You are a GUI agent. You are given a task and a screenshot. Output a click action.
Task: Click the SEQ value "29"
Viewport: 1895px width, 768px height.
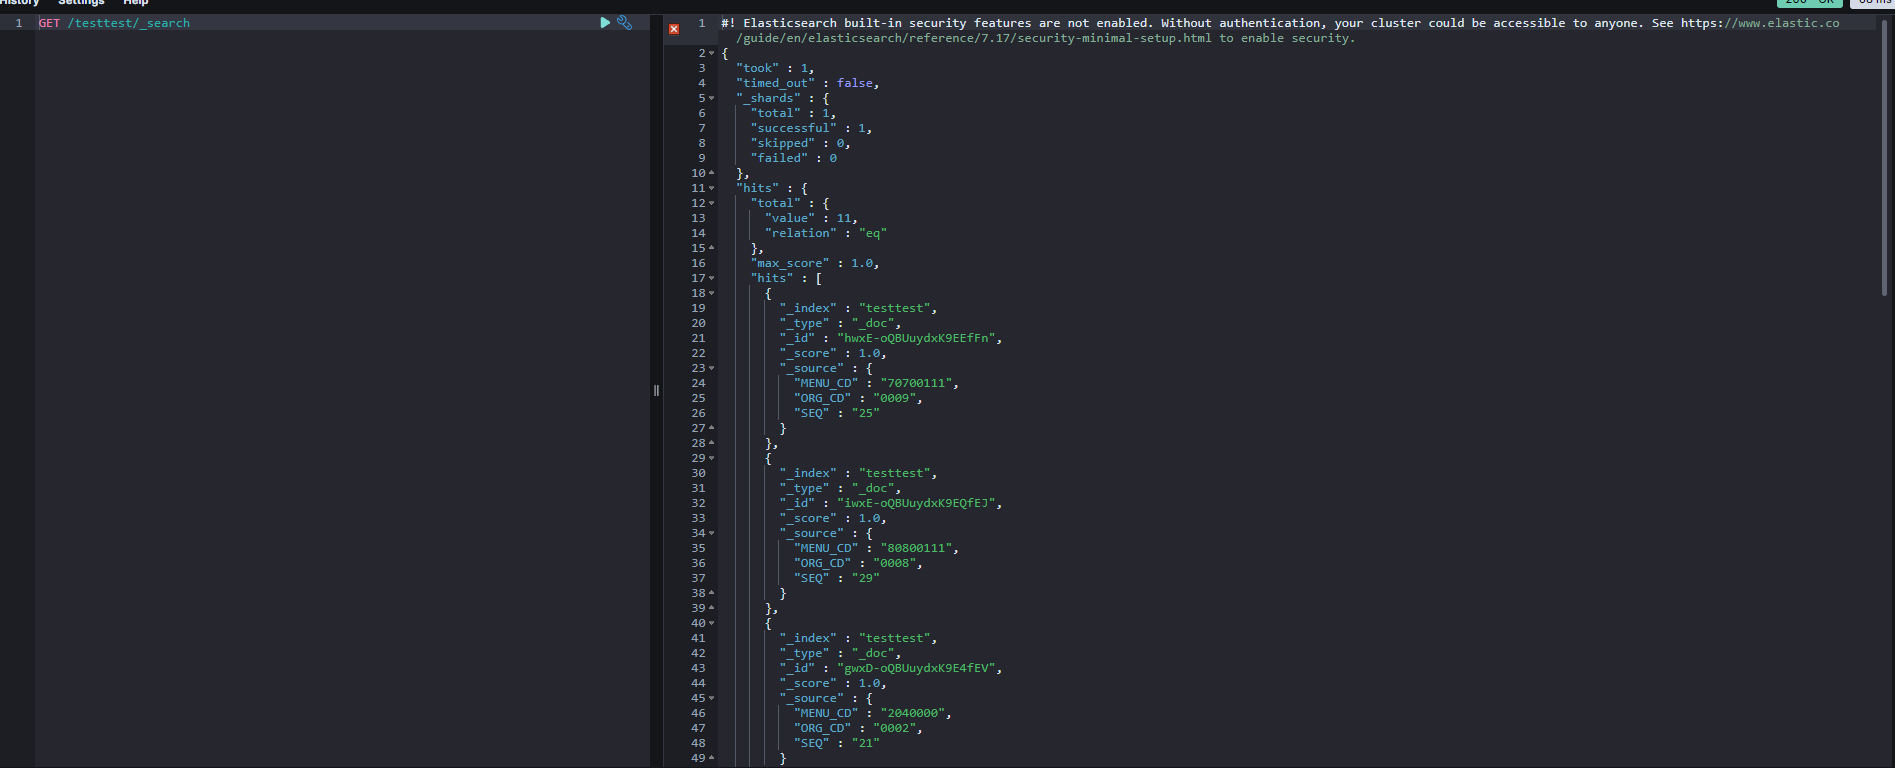click(865, 578)
